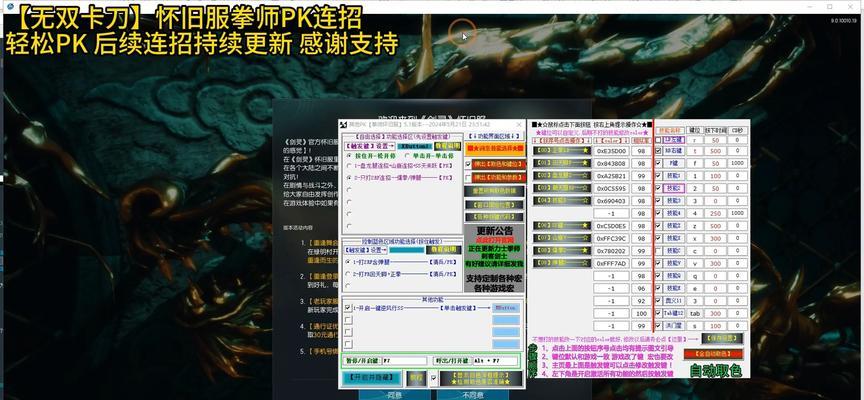This screenshot has width=864, height=400.
Task: Click the 【00】 sequence button
Action: [562, 150]
